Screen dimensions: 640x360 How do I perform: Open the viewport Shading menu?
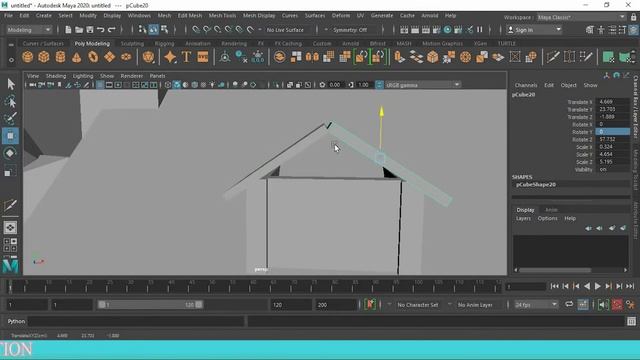(x=56, y=76)
